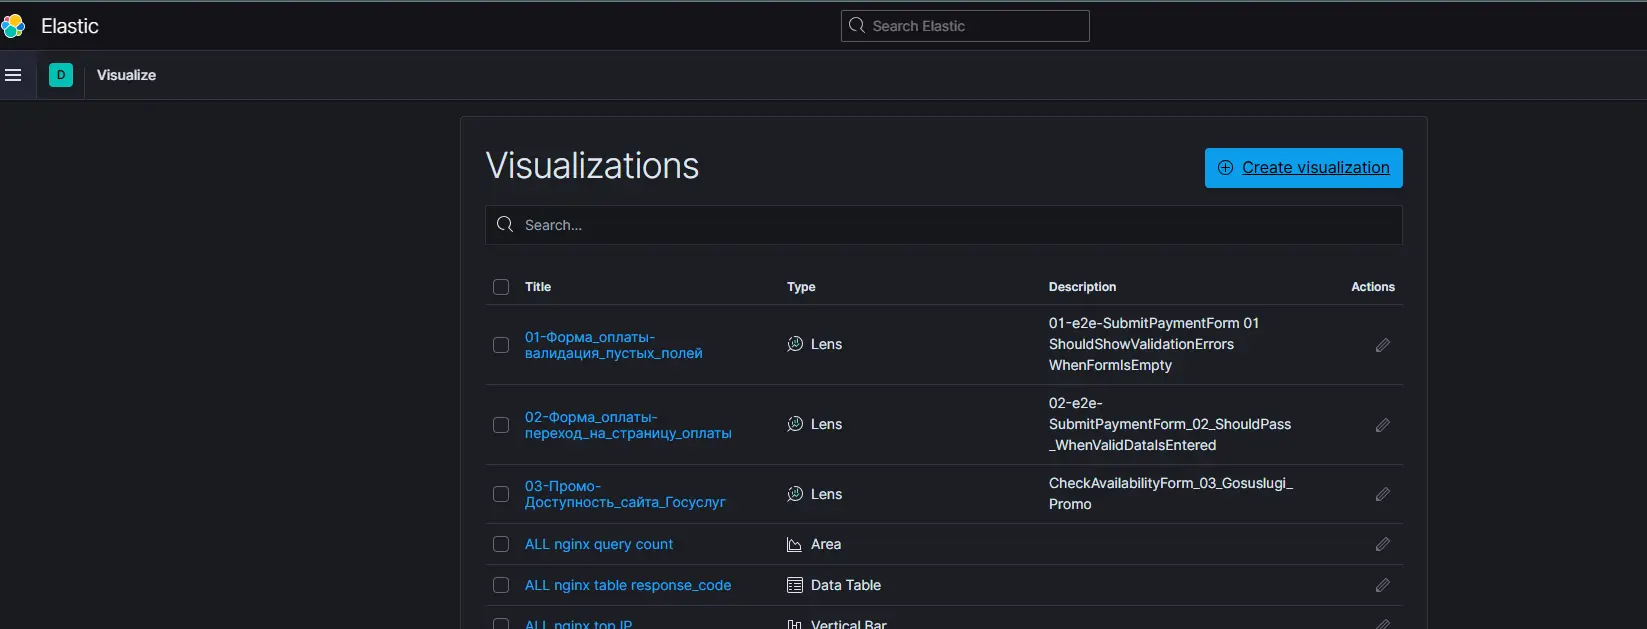This screenshot has width=1647, height=629.
Task: Open the hamburger navigation menu
Action: 13,75
